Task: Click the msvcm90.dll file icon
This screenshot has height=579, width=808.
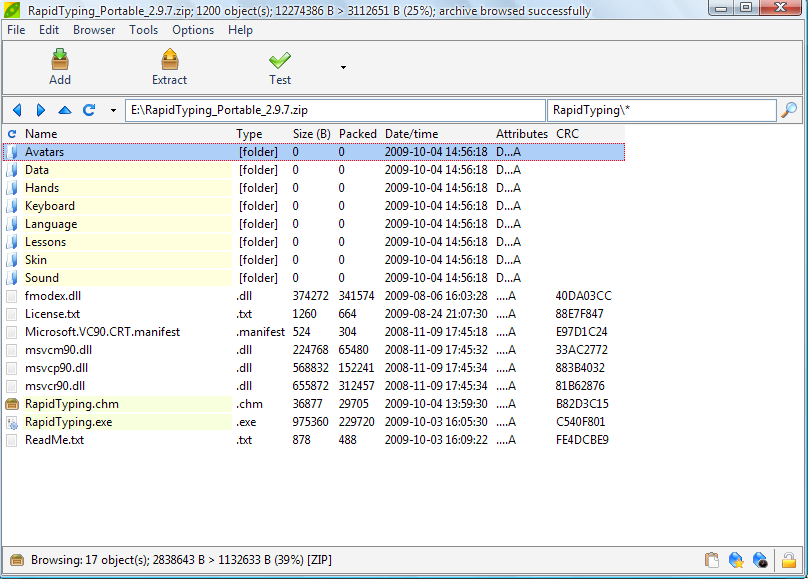Action: pyautogui.click(x=12, y=350)
